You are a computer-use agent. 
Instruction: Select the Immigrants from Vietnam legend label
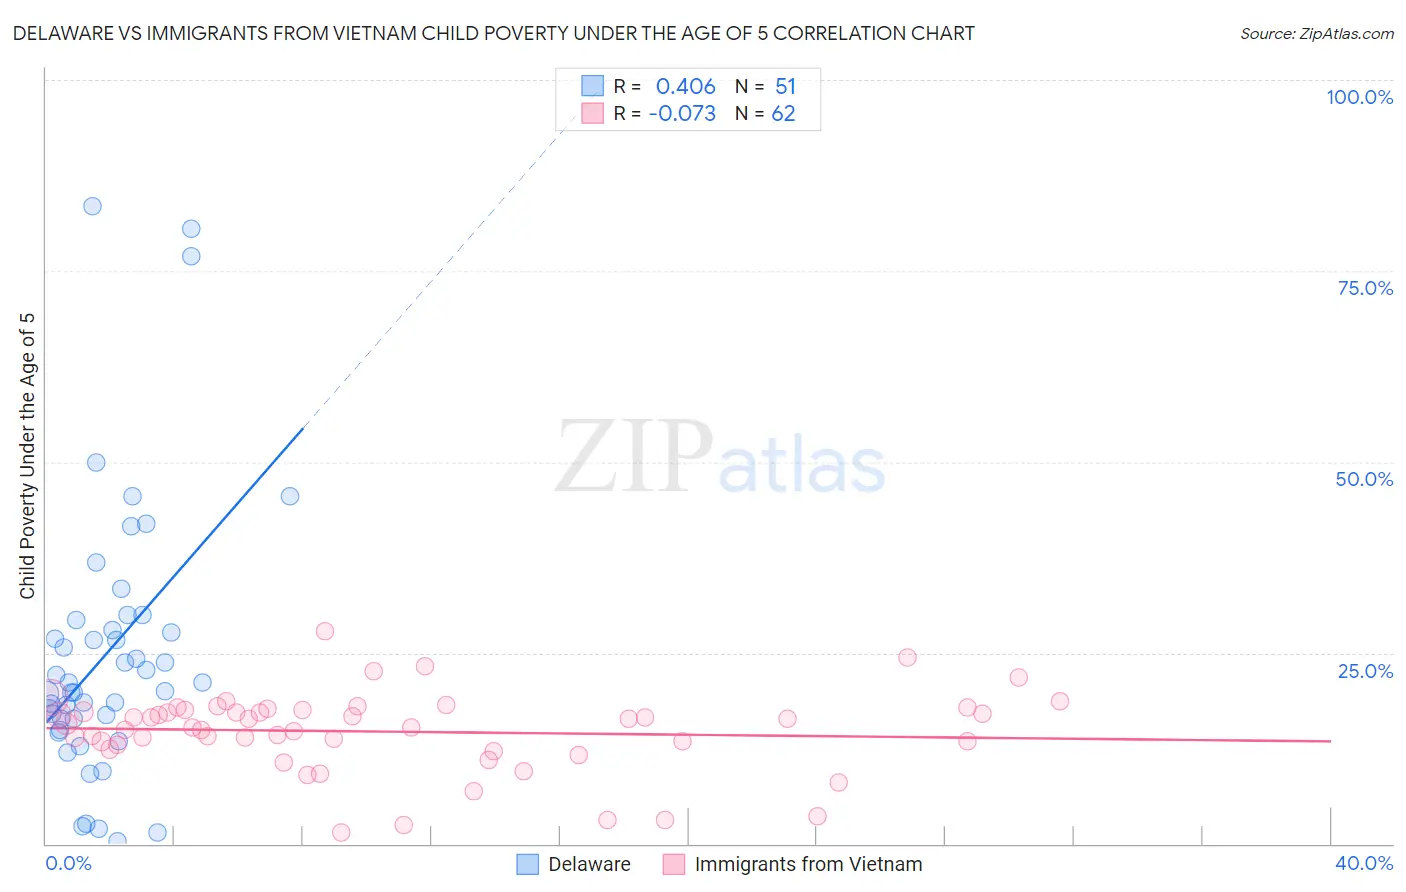pyautogui.click(x=808, y=864)
